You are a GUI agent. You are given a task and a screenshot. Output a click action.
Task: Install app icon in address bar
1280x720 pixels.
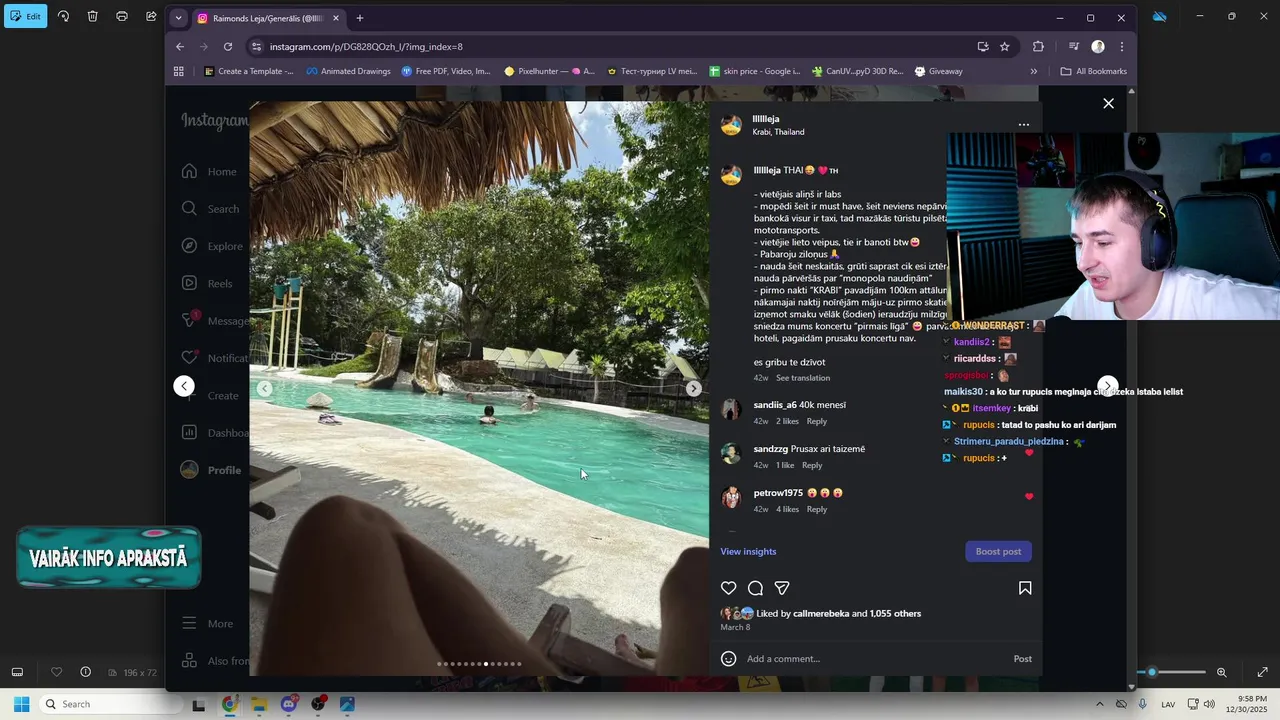point(983,46)
